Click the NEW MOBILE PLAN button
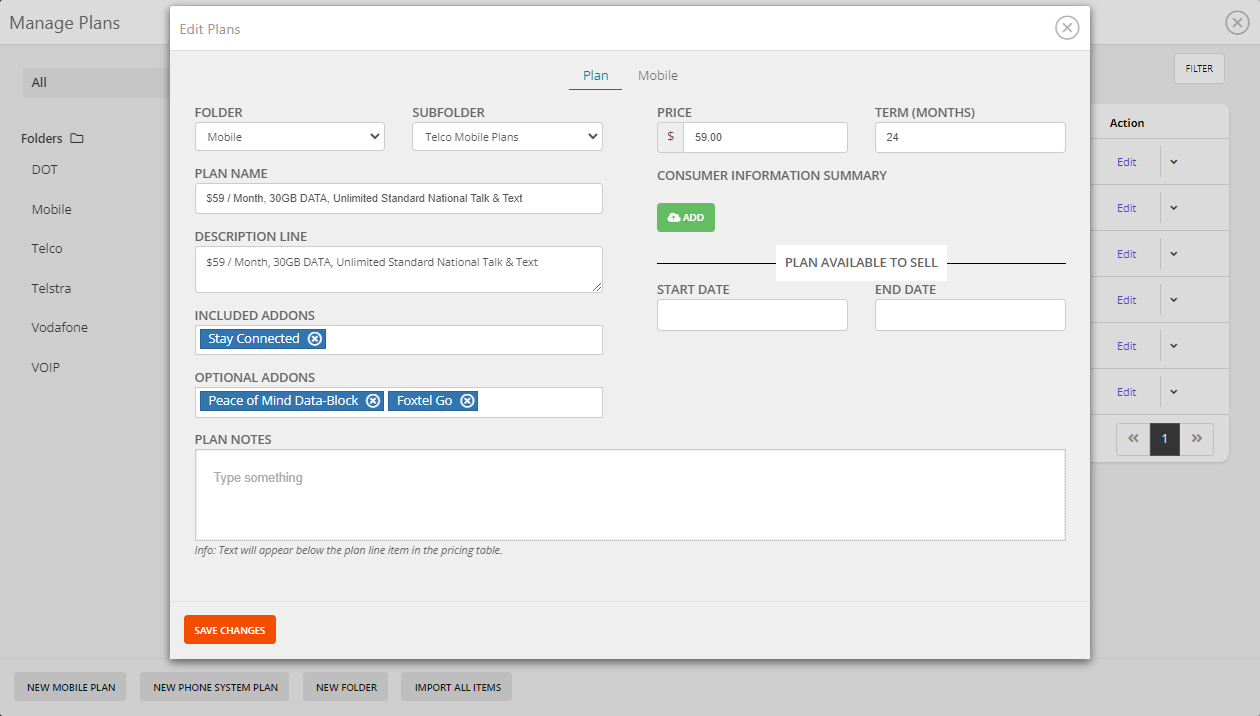The width and height of the screenshot is (1260, 716). pos(69,687)
